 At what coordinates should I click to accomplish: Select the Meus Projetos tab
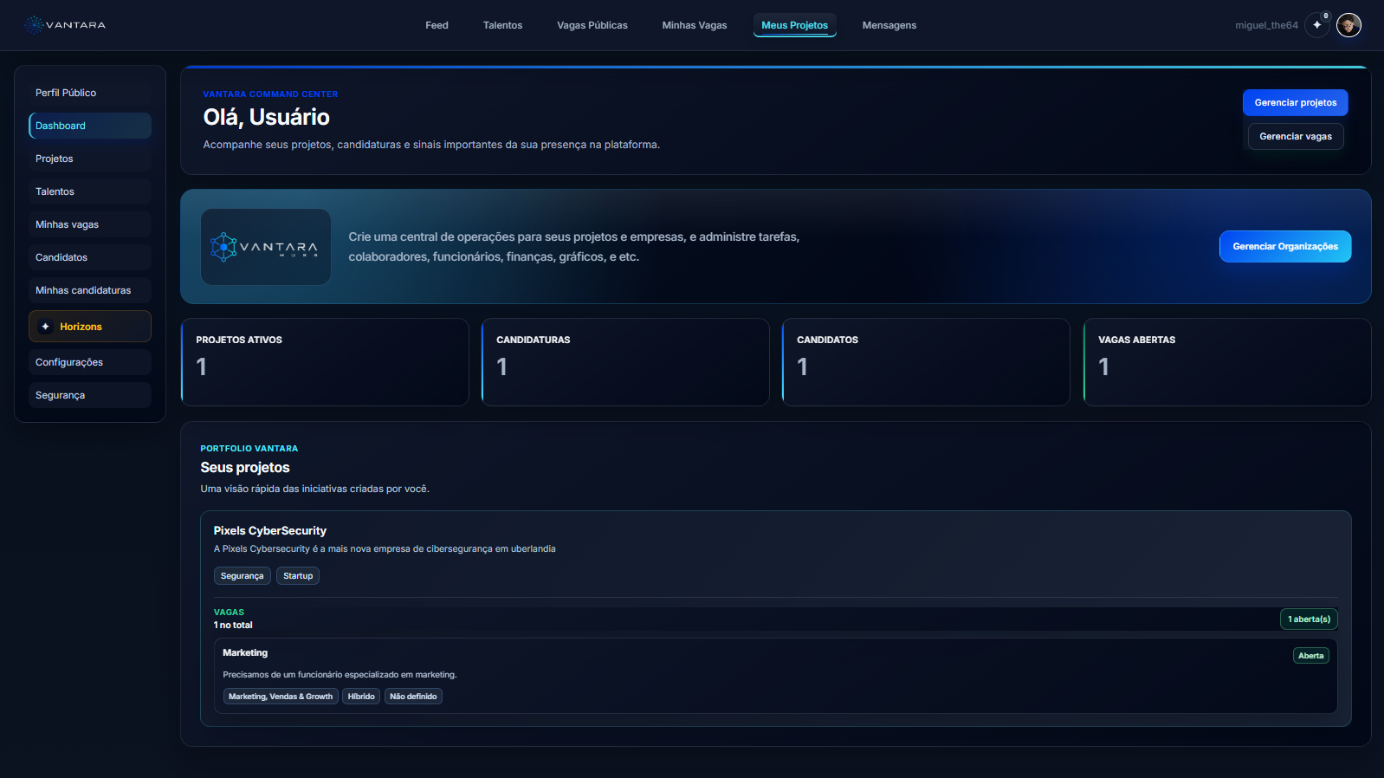click(795, 25)
